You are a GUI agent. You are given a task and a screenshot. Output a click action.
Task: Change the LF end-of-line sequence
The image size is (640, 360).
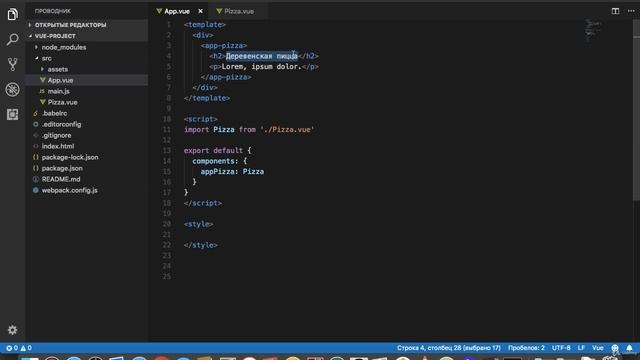[581, 348]
